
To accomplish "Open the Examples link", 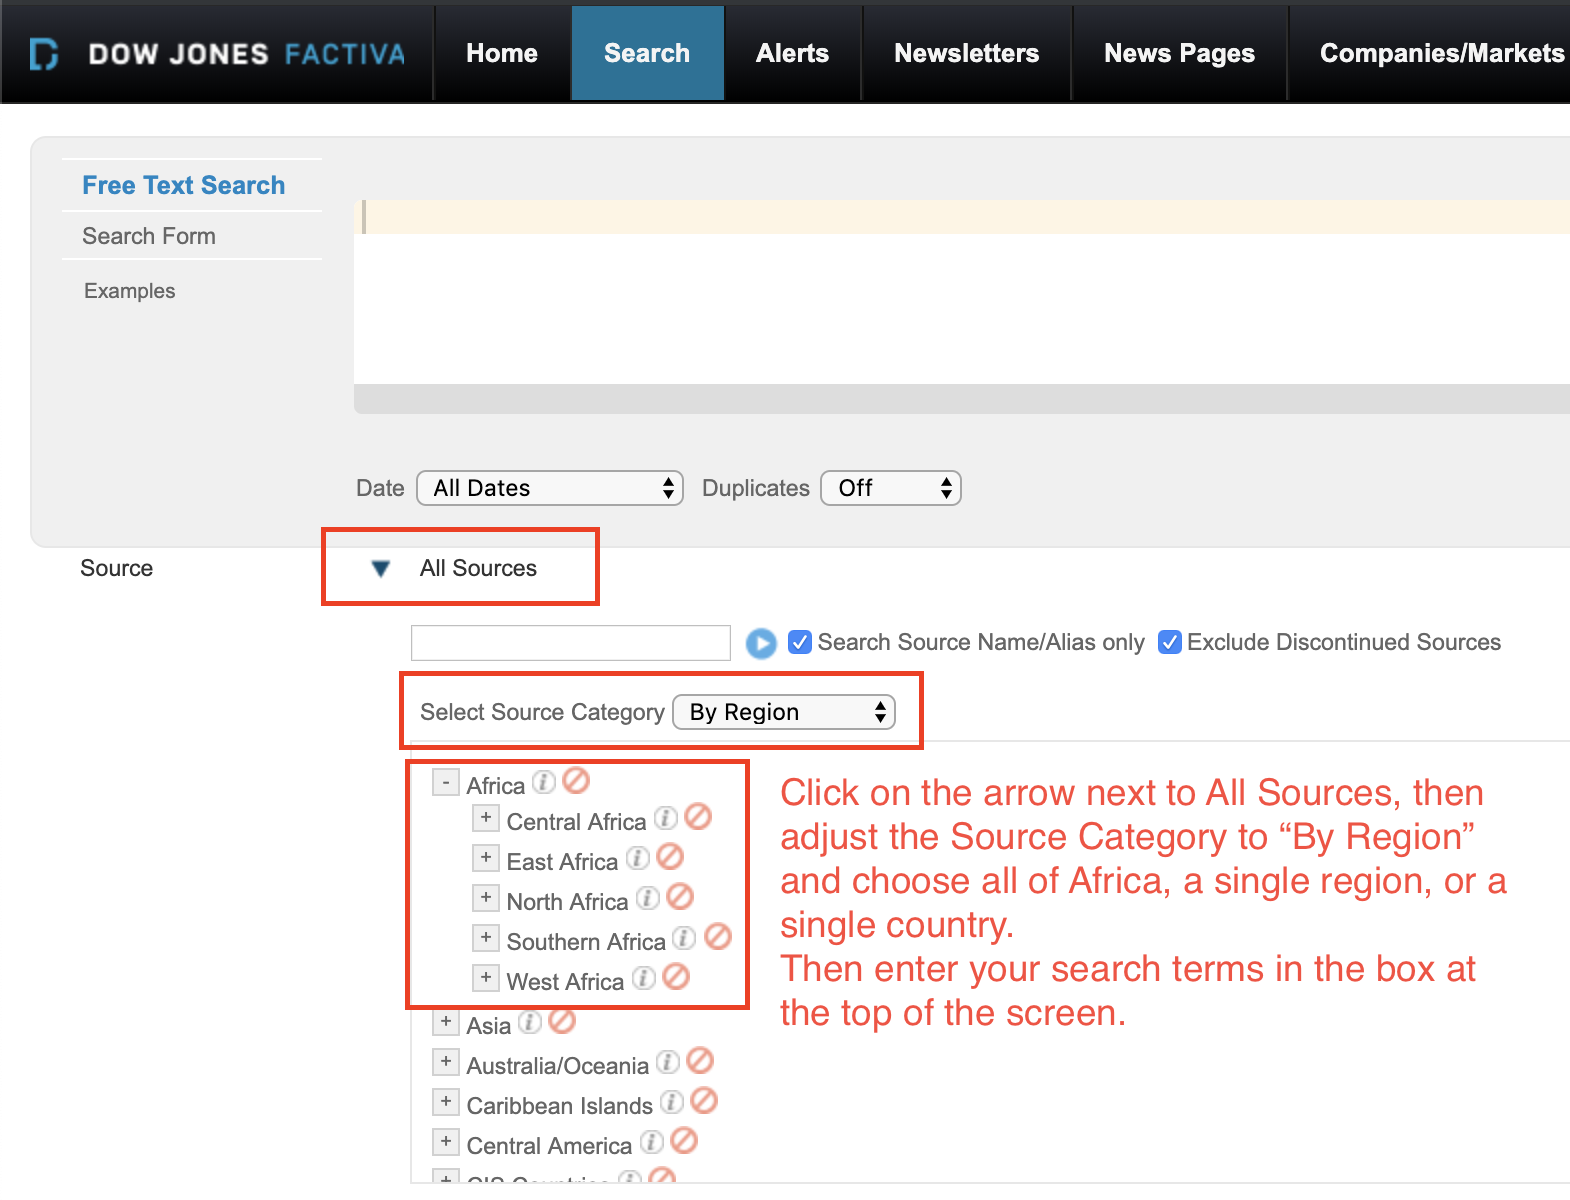I will pyautogui.click(x=130, y=291).
